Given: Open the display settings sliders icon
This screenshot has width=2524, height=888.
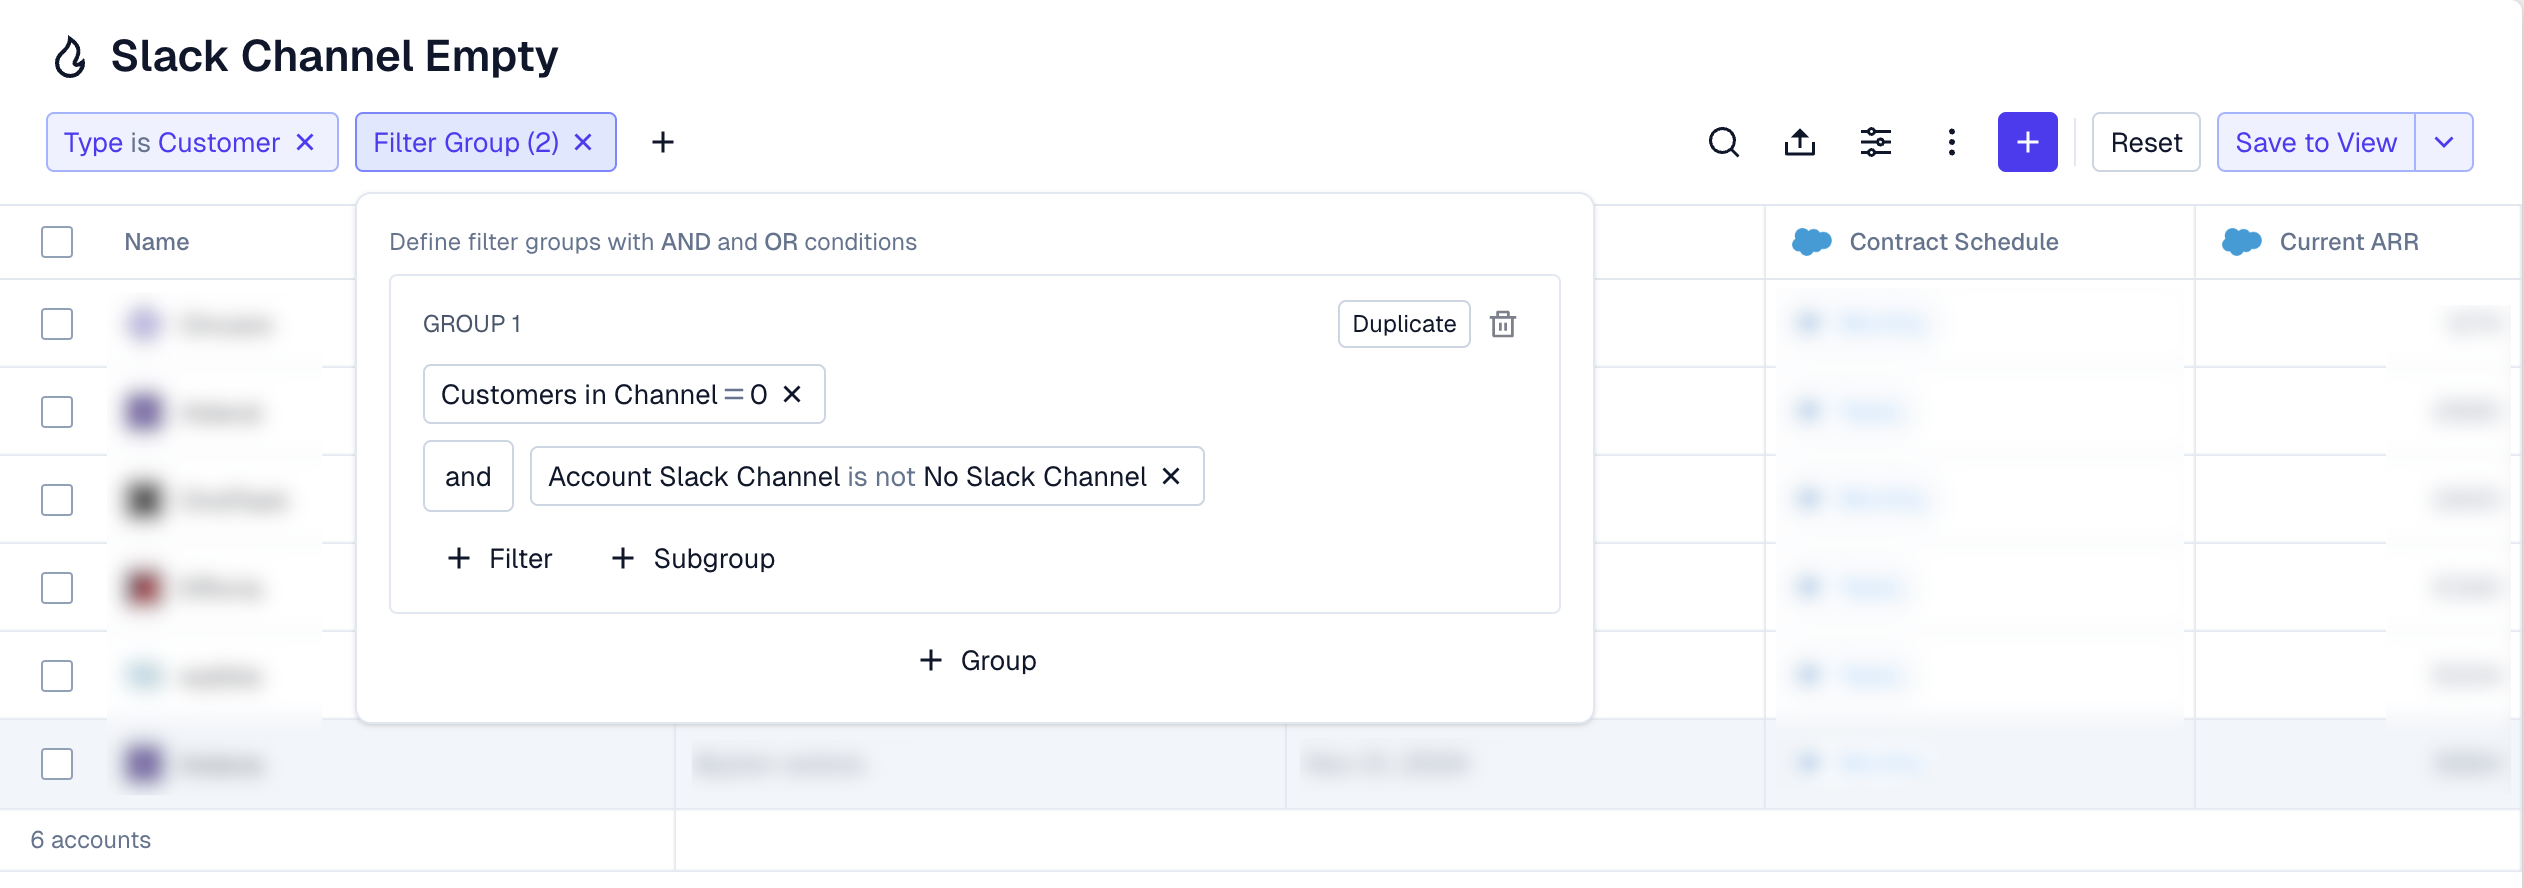Looking at the screenshot, I should point(1875,143).
